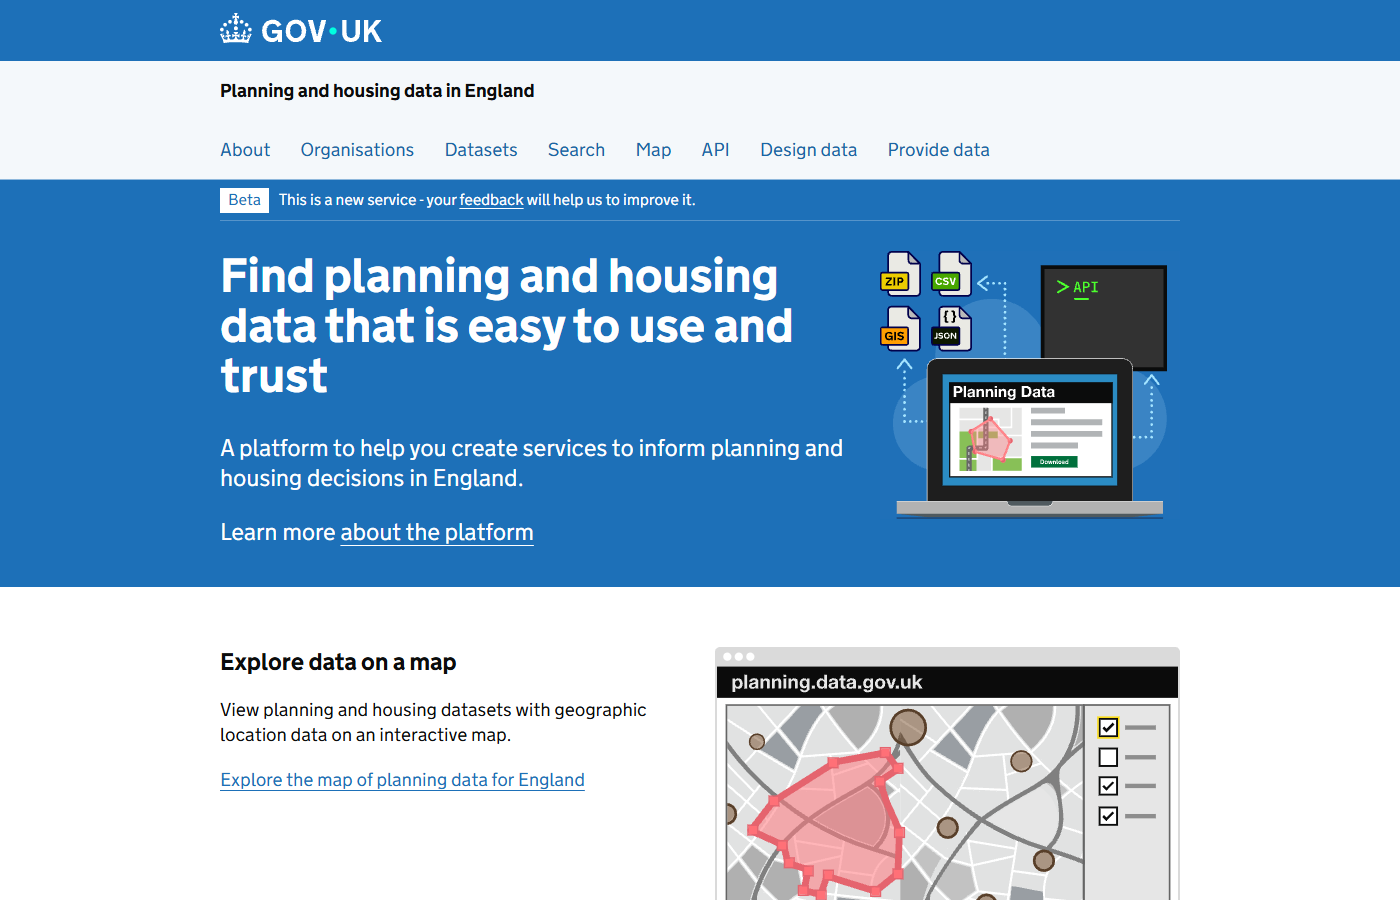Click the unchecked checkbox in map illustration
Image resolution: width=1400 pixels, height=900 pixels.
coord(1108,757)
